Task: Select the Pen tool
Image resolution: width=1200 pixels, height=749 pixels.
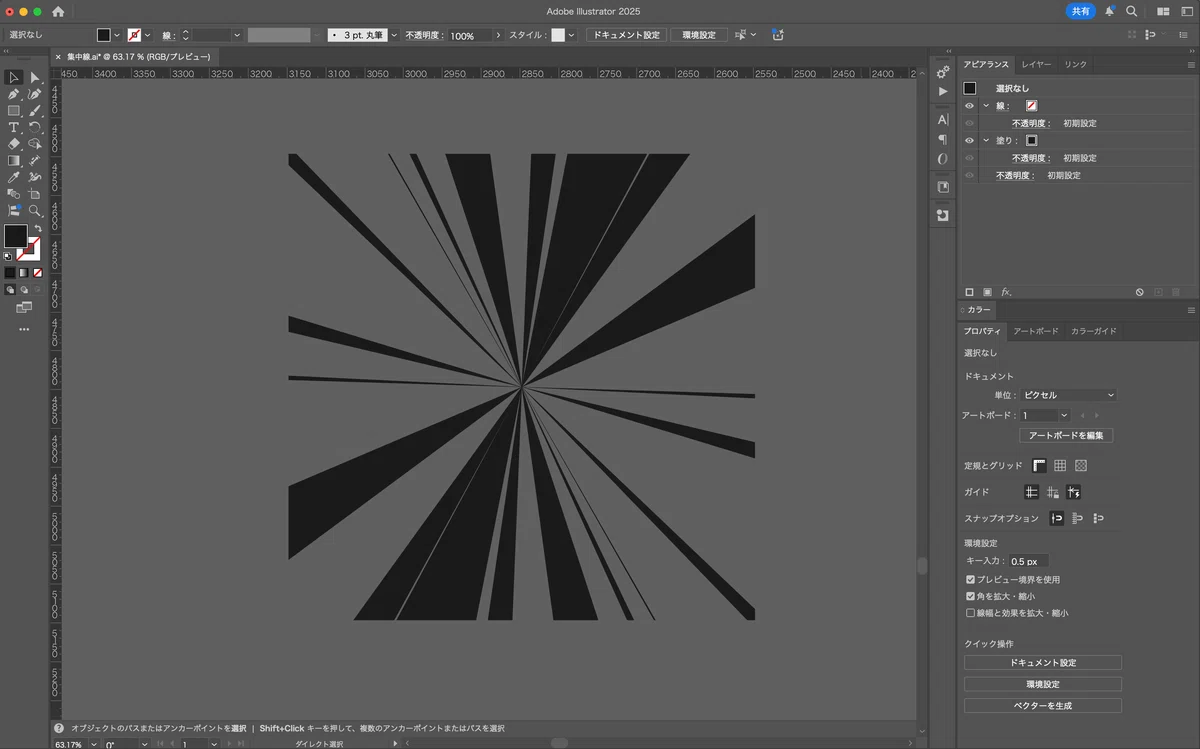Action: click(x=14, y=94)
